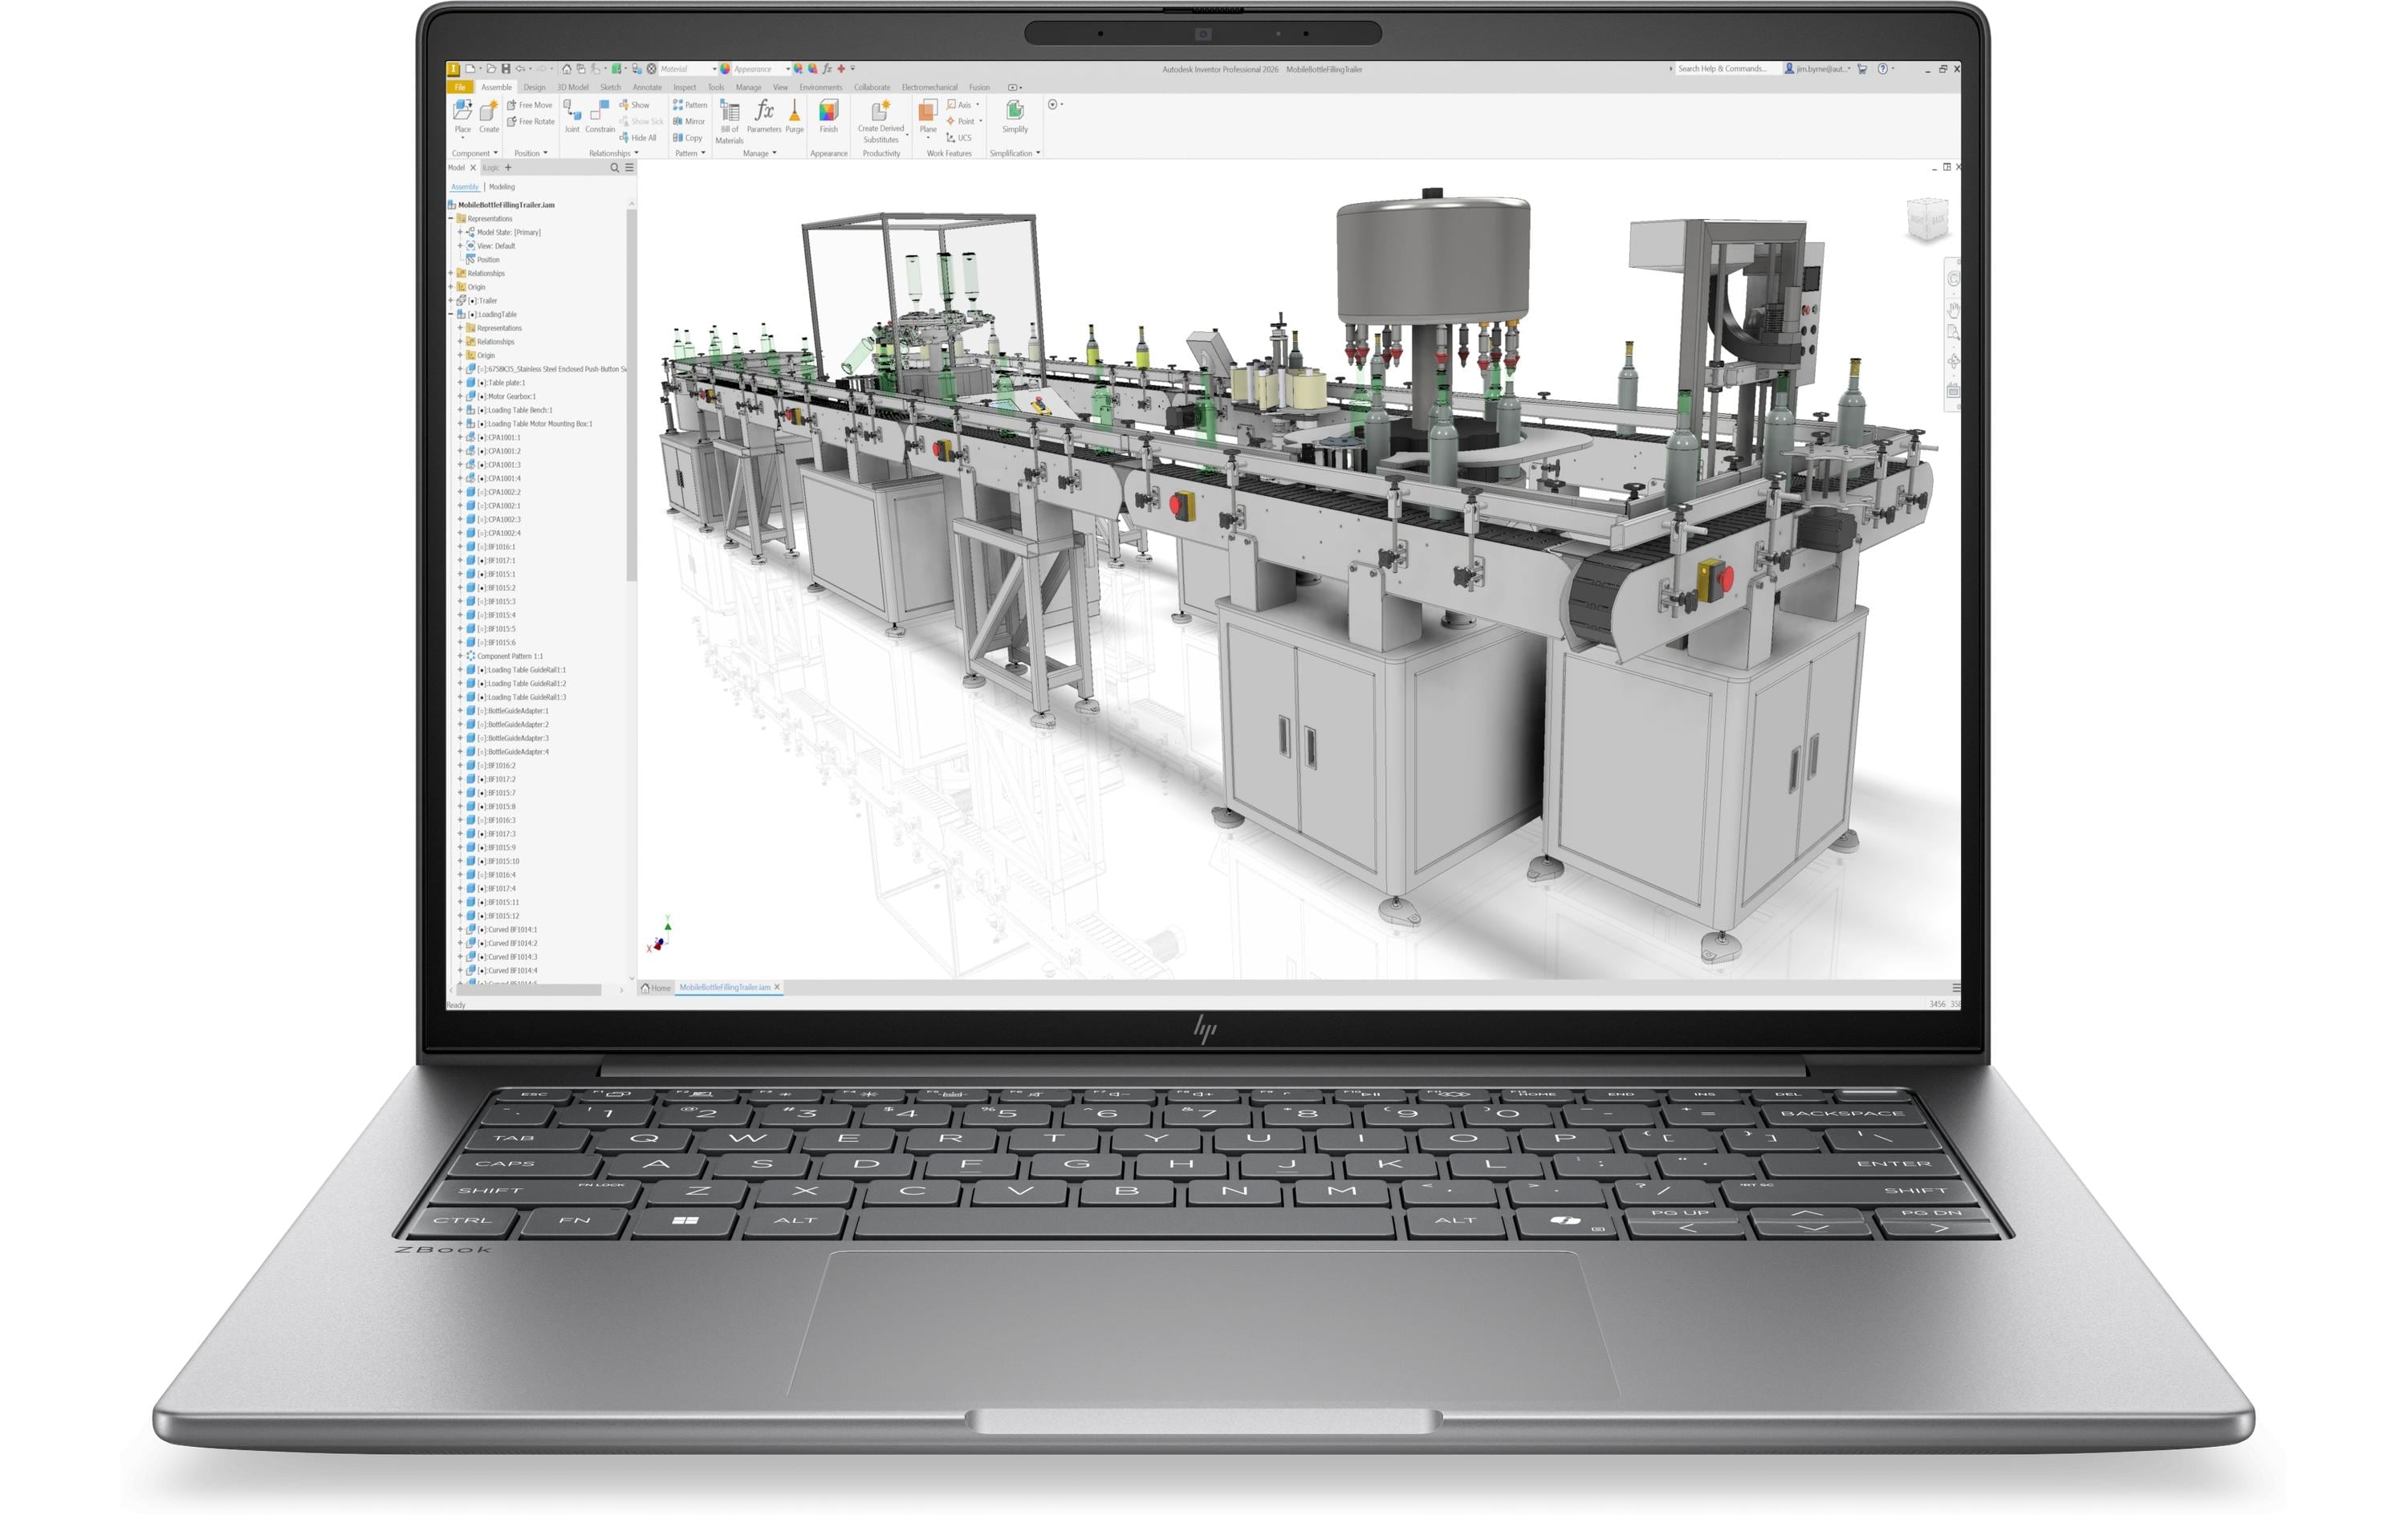Click the Constrain tool icon
The width and height of the screenshot is (2408, 1515).
[x=600, y=112]
